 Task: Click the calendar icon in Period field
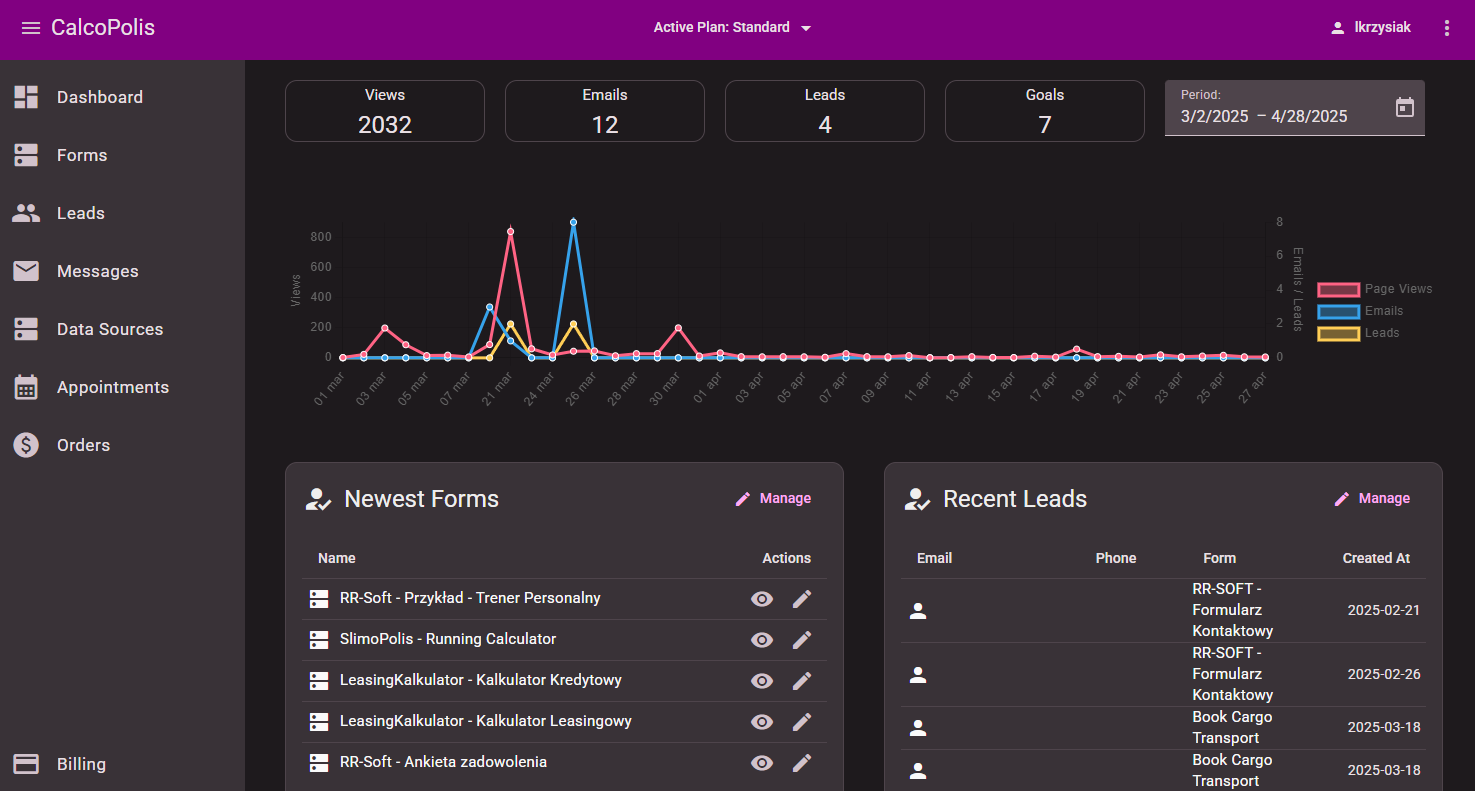pyautogui.click(x=1404, y=107)
